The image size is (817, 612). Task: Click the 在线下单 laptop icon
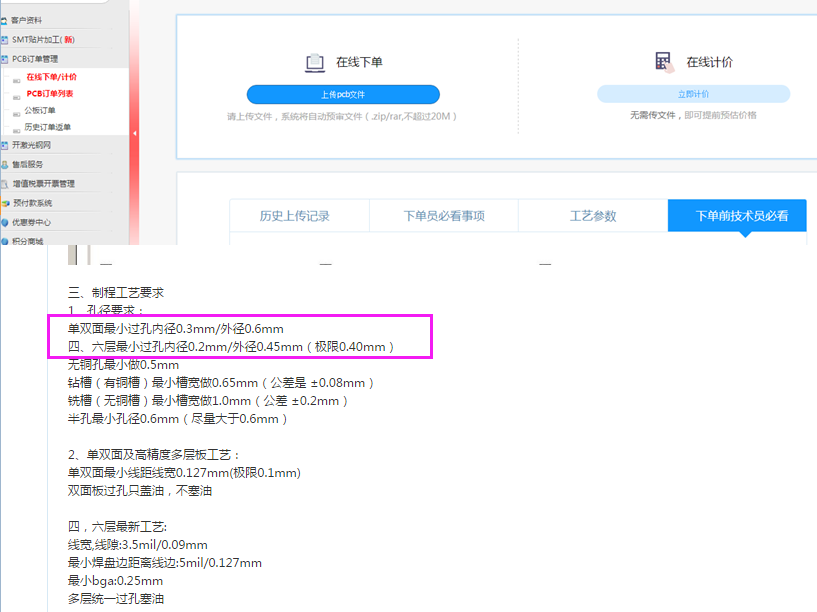point(315,62)
